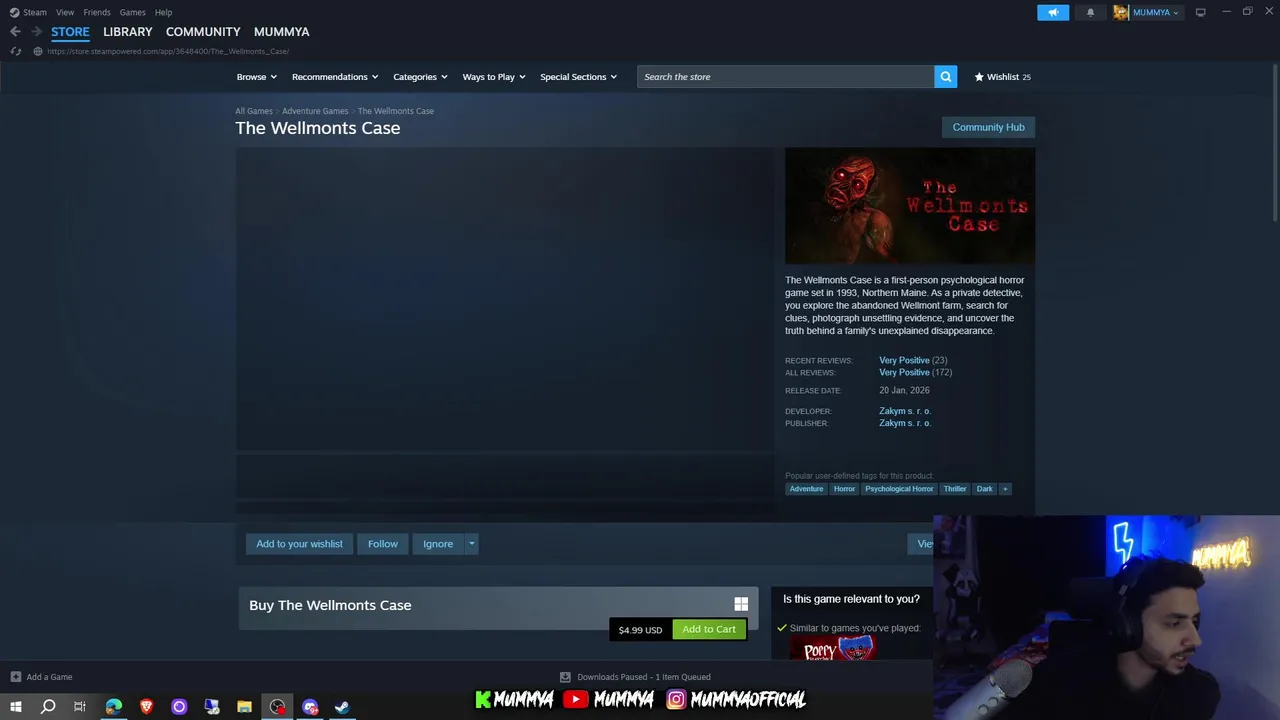Open the Steam menu
Image resolution: width=1280 pixels, height=720 pixels.
(35, 12)
